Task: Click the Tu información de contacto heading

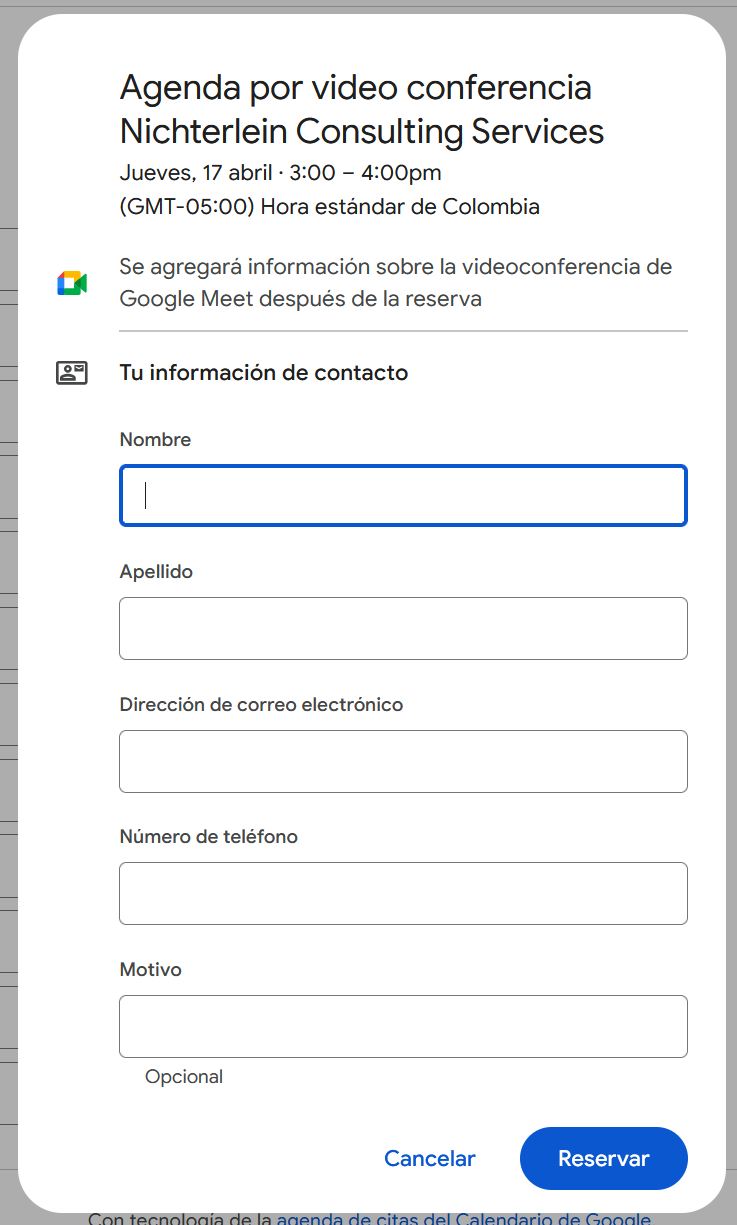Action: 264,373
